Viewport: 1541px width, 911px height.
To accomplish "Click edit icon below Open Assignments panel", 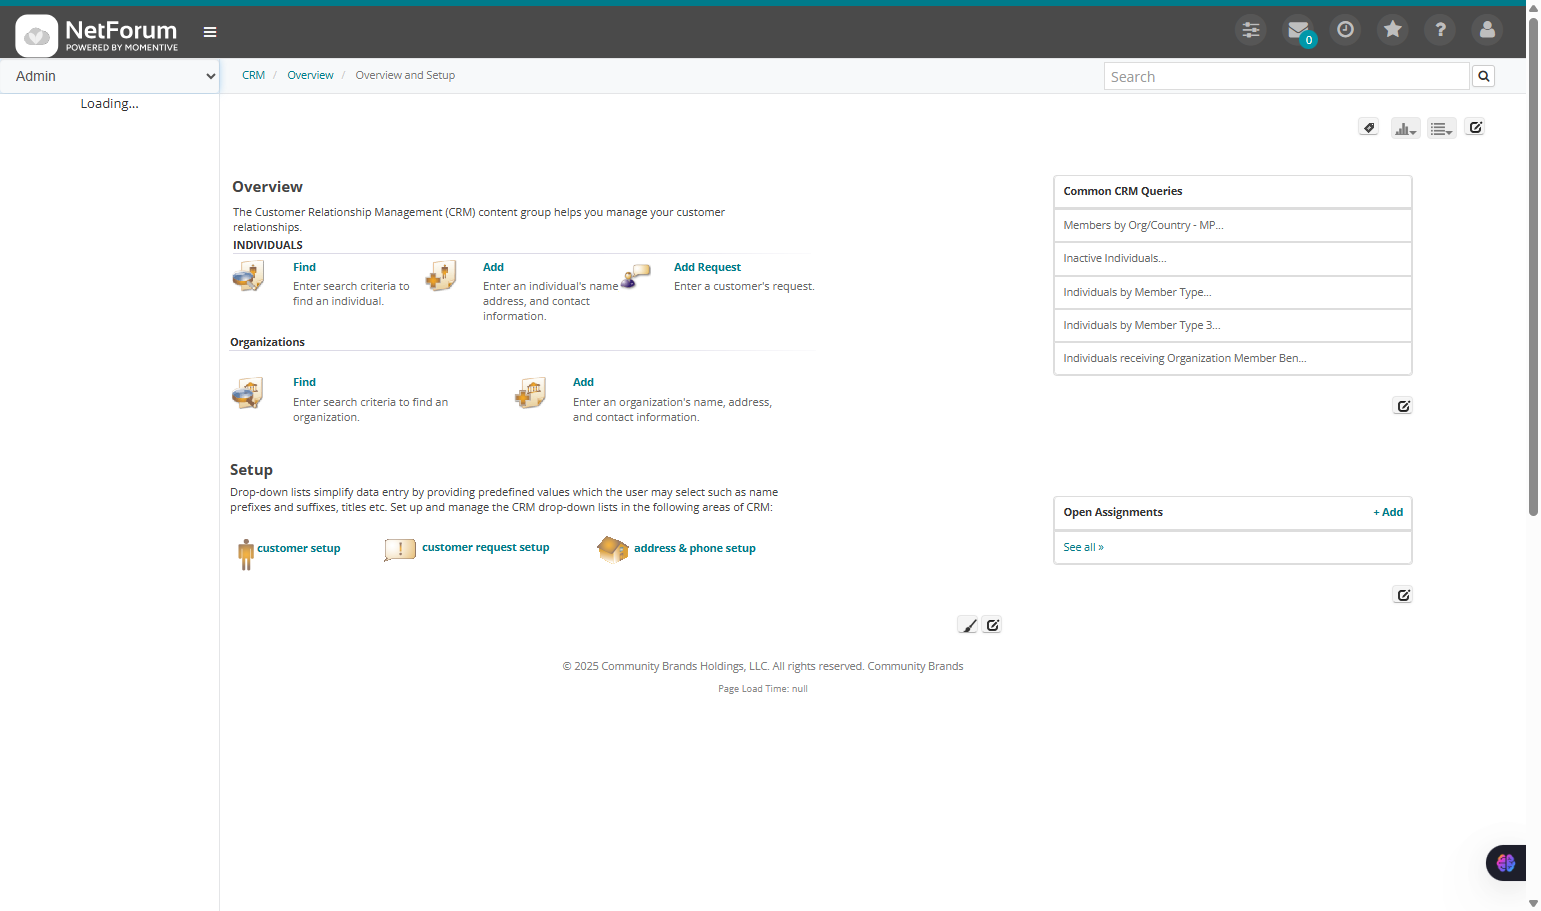I will coord(1403,595).
